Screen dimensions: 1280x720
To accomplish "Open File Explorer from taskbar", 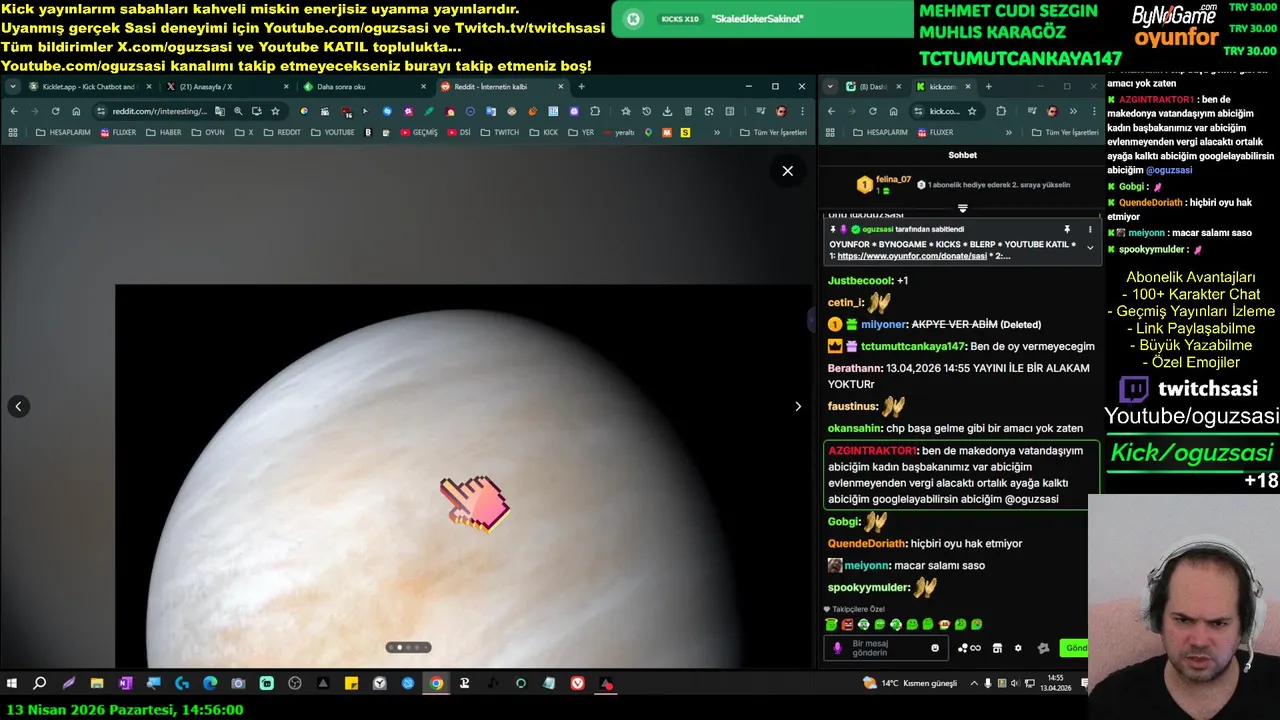I will pyautogui.click(x=97, y=684).
